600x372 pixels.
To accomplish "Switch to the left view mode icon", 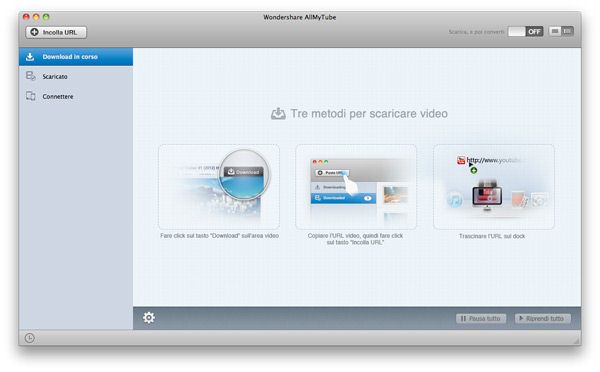I will tap(555, 31).
